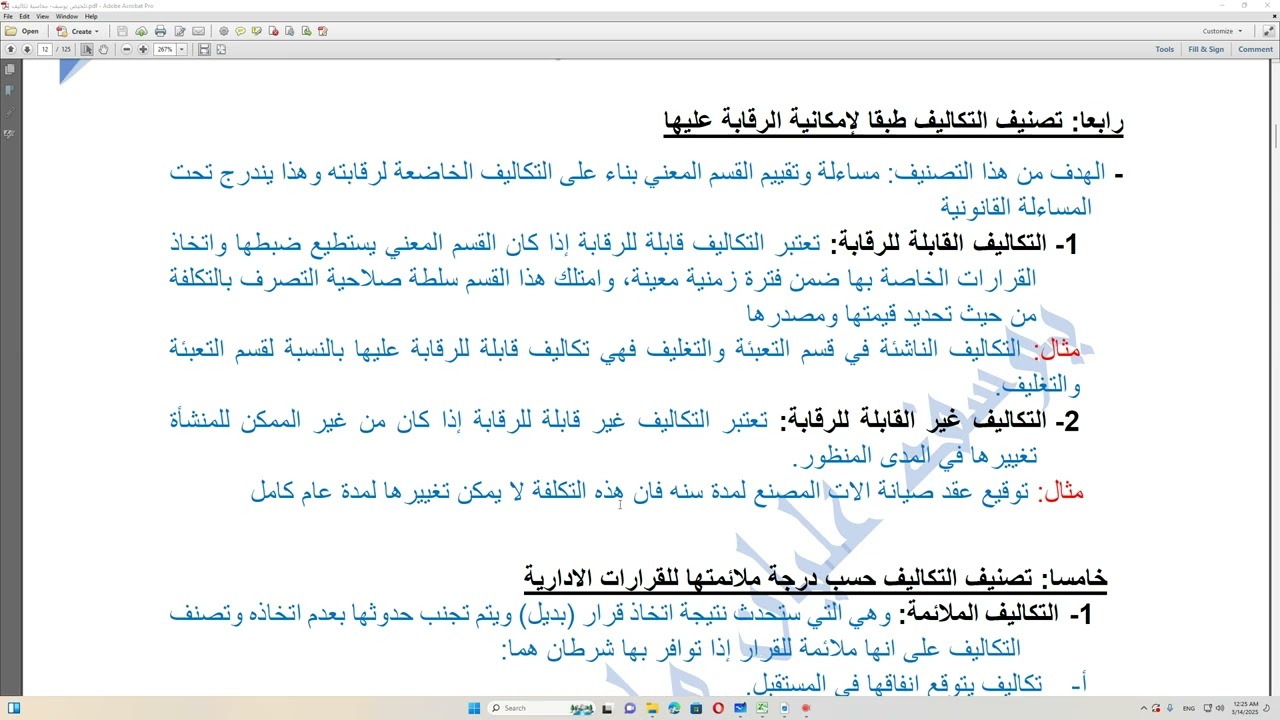Viewport: 1280px width, 720px height.
Task: Close the document with small x button
Action: 1273,16
